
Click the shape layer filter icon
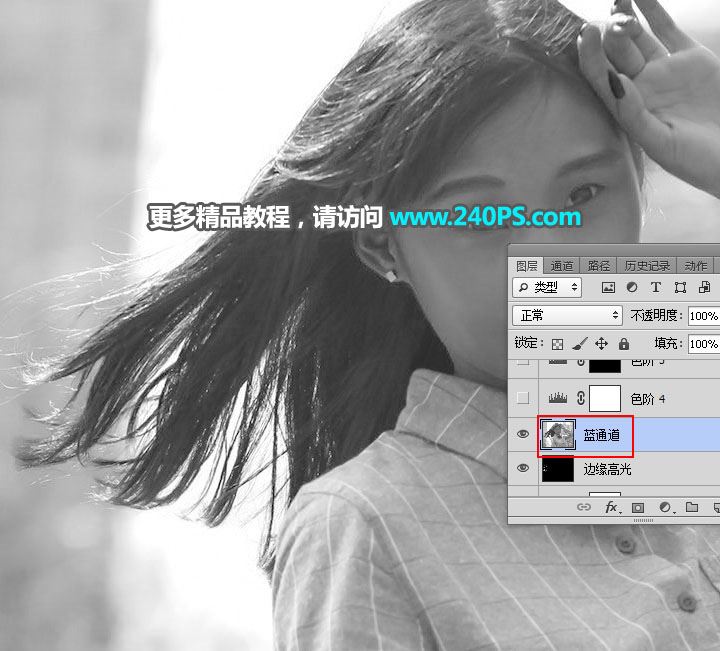(680, 287)
